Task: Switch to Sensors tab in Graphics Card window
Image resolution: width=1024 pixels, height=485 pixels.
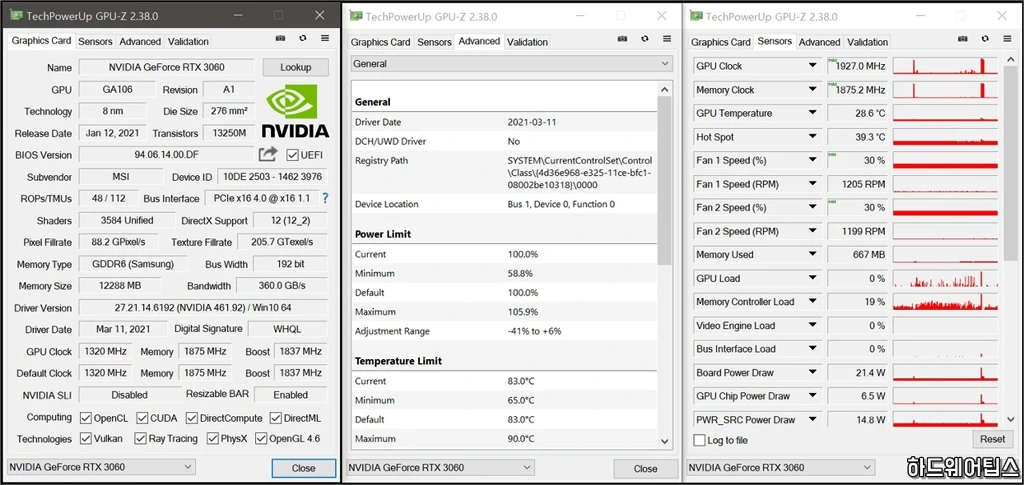Action: point(95,41)
